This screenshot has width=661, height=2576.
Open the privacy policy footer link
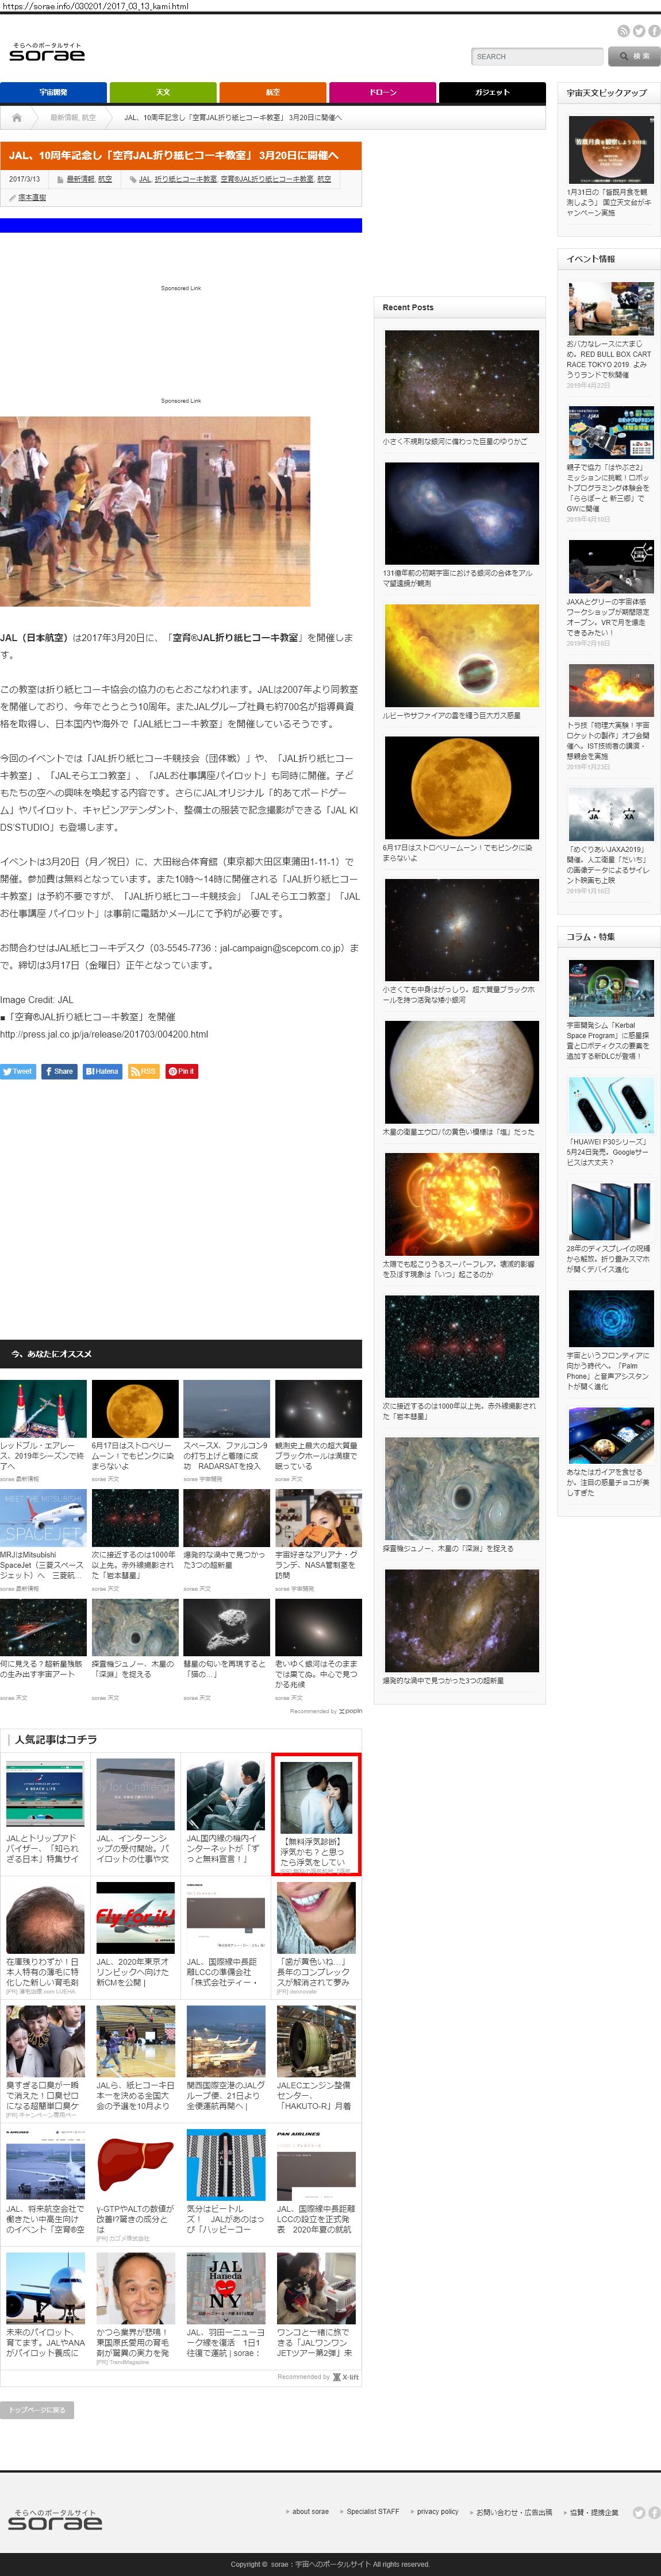437,2511
